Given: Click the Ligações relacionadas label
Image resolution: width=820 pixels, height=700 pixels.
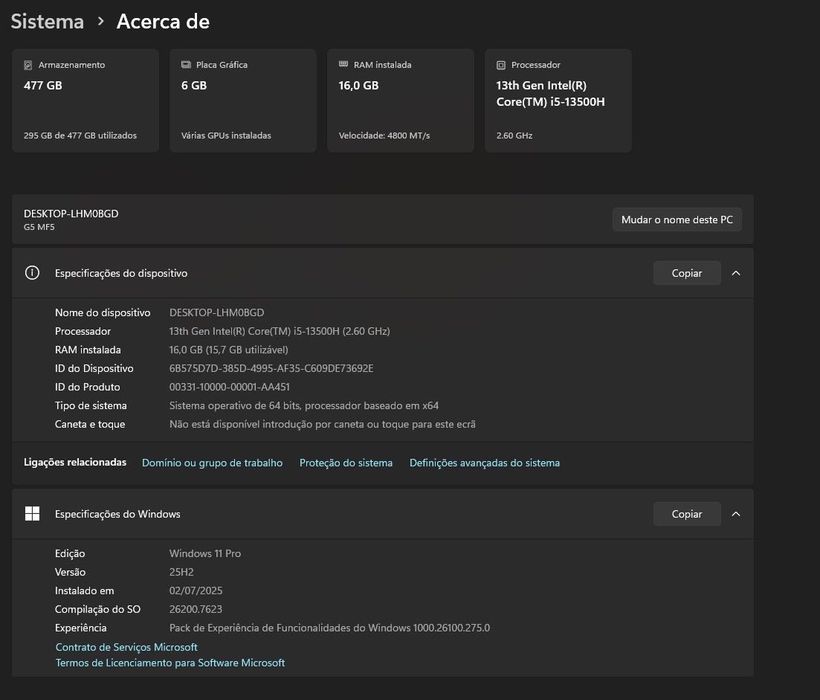Looking at the screenshot, I should [75, 462].
